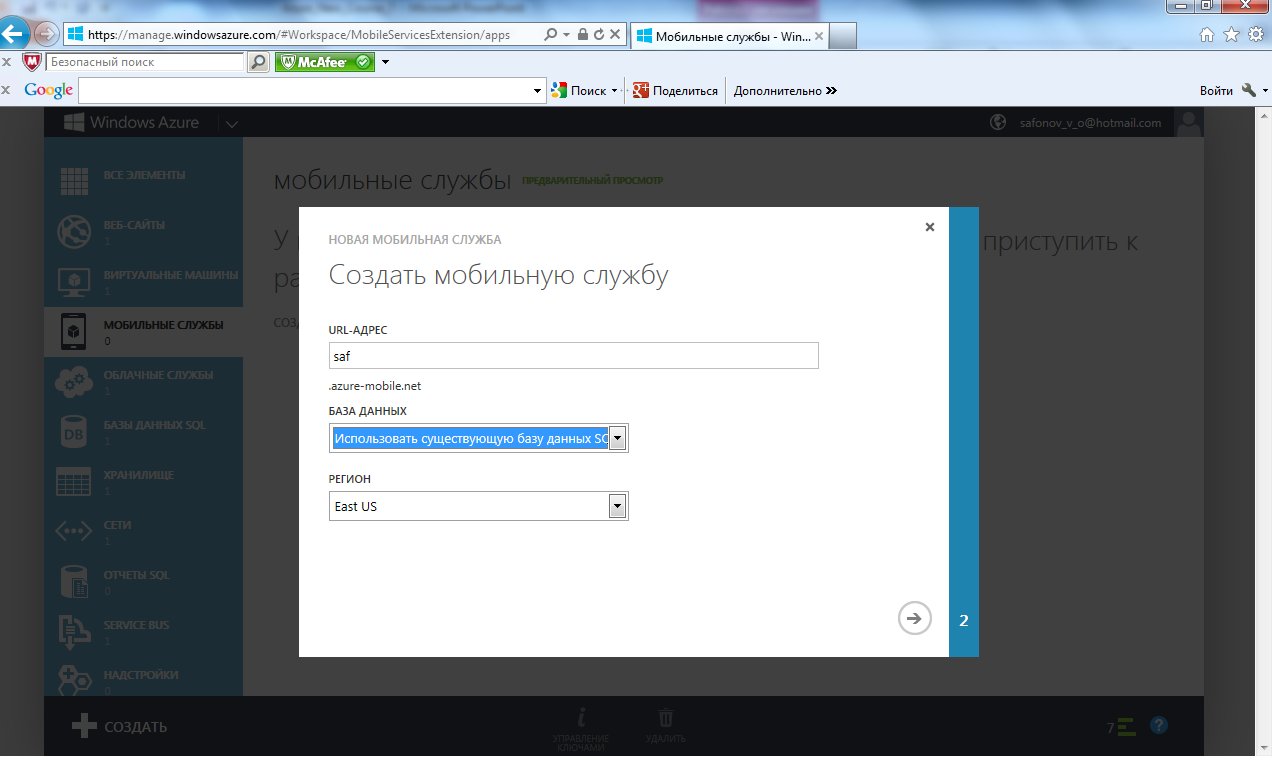Click the search magnifier in address bar

click(x=550, y=34)
